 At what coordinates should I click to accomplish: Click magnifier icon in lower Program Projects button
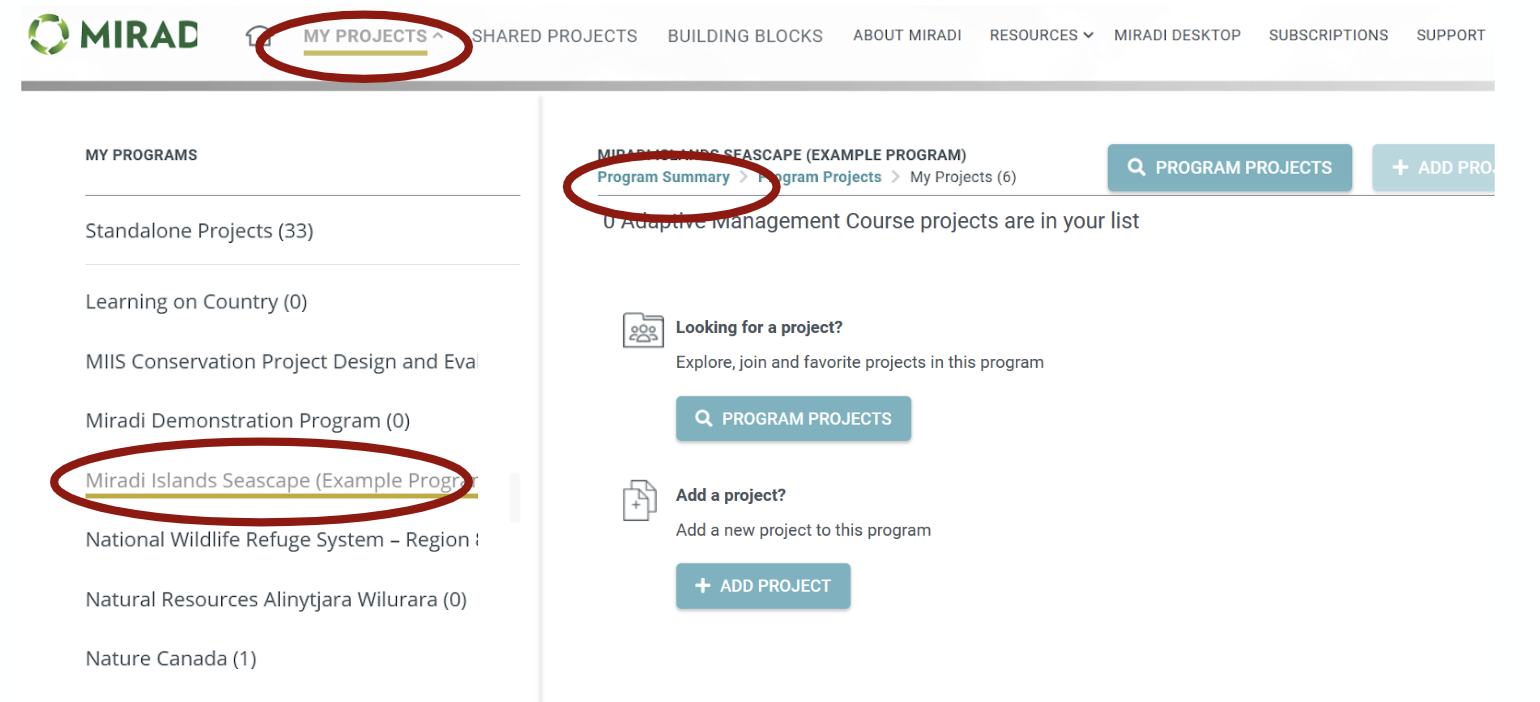[704, 419]
